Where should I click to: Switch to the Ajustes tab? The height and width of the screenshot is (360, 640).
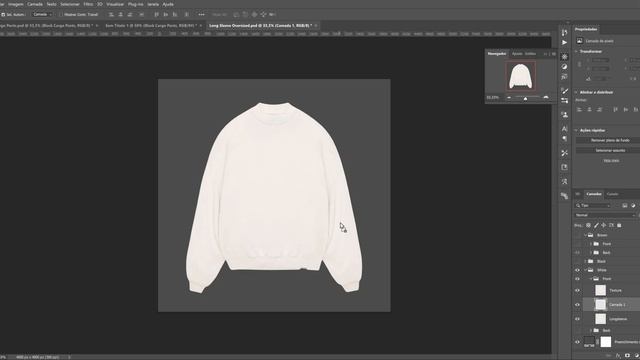pyautogui.click(x=517, y=53)
